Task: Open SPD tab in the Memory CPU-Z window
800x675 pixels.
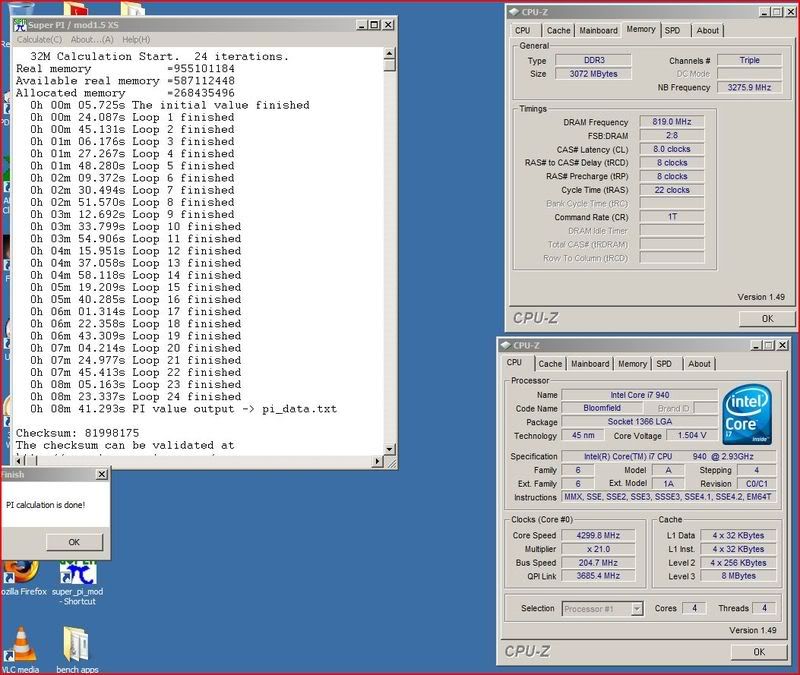Action: tap(672, 31)
